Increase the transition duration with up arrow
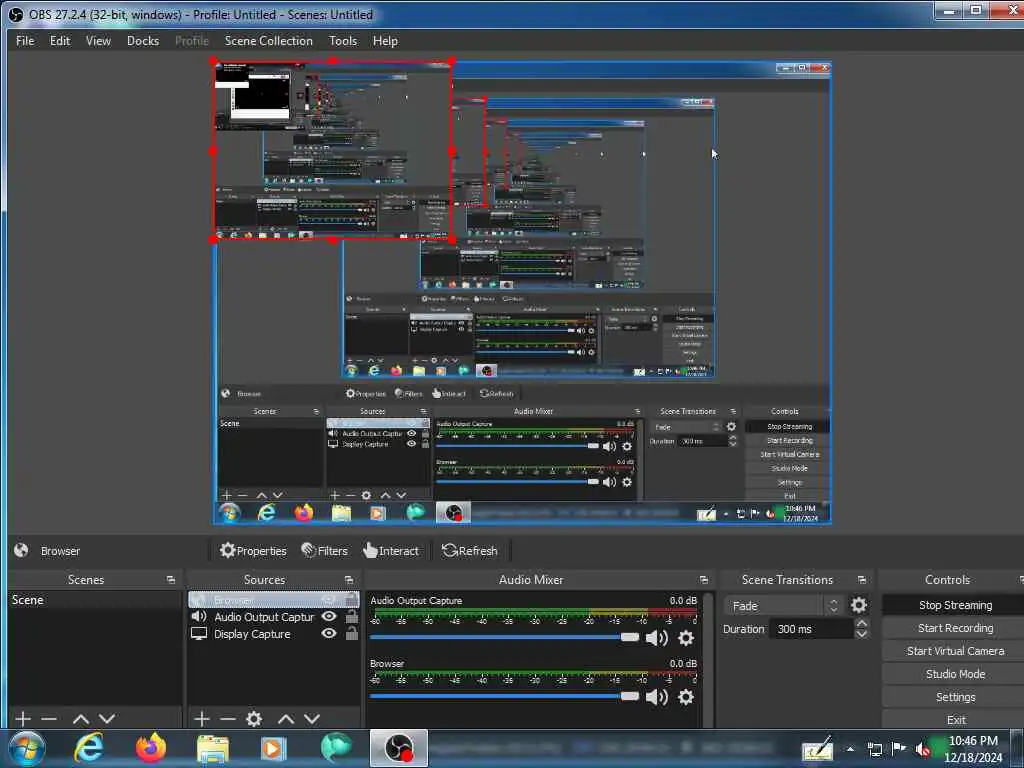Image resolution: width=1024 pixels, height=768 pixels. click(861, 624)
